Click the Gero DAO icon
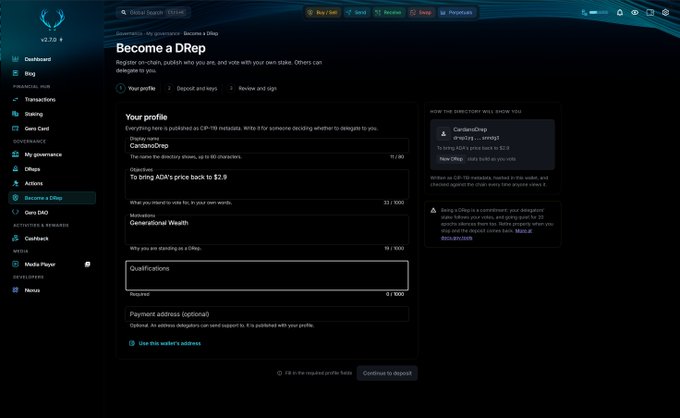Screen dimensions: 680x418 16,212
